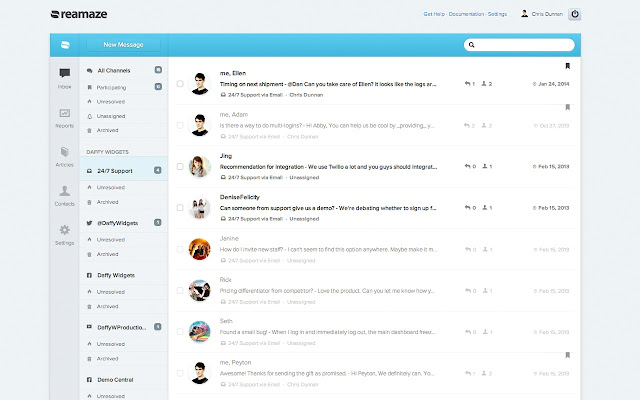Image resolution: width=640 pixels, height=400 pixels.
Task: Open 'Pricing differentiator from competitor?' conversation
Action: click(x=327, y=291)
